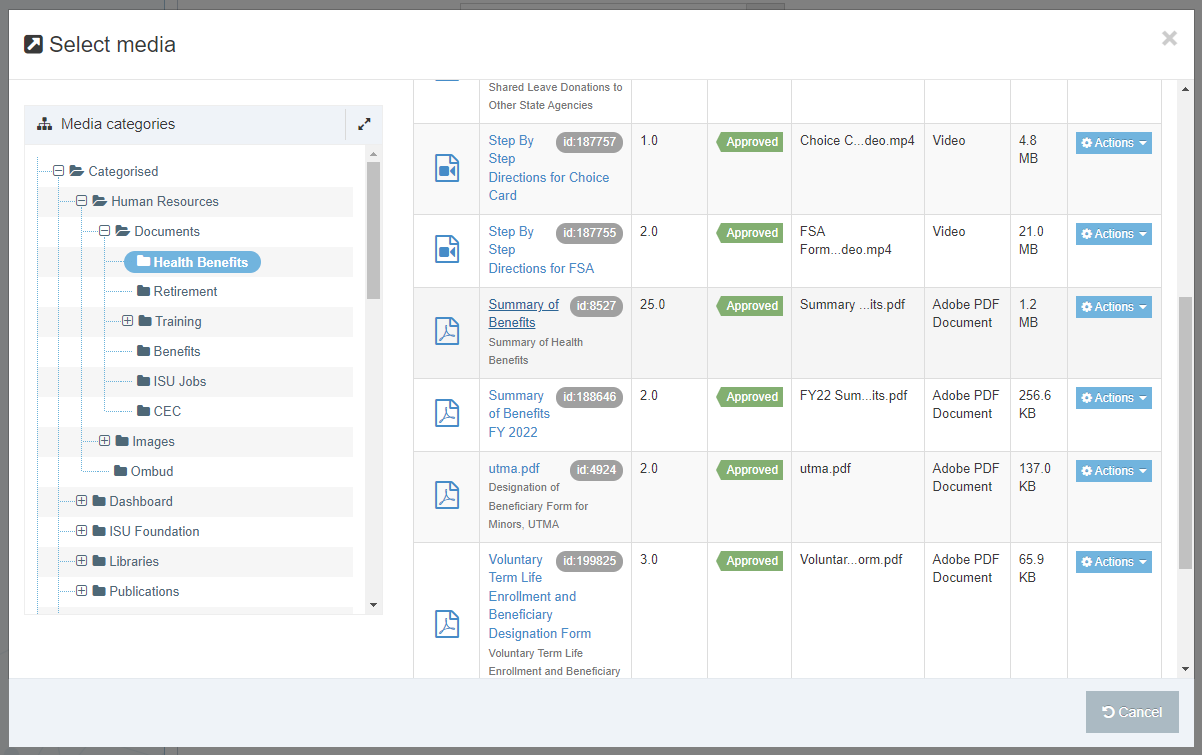Open Actions menu for Step By Step FSA
The image size is (1203, 755).
pos(1113,234)
